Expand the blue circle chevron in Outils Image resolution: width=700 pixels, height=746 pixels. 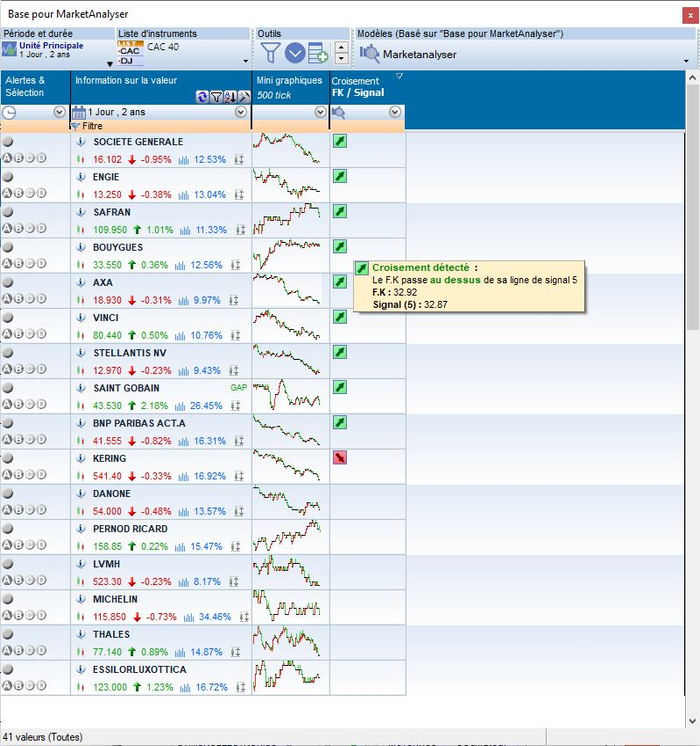295,53
